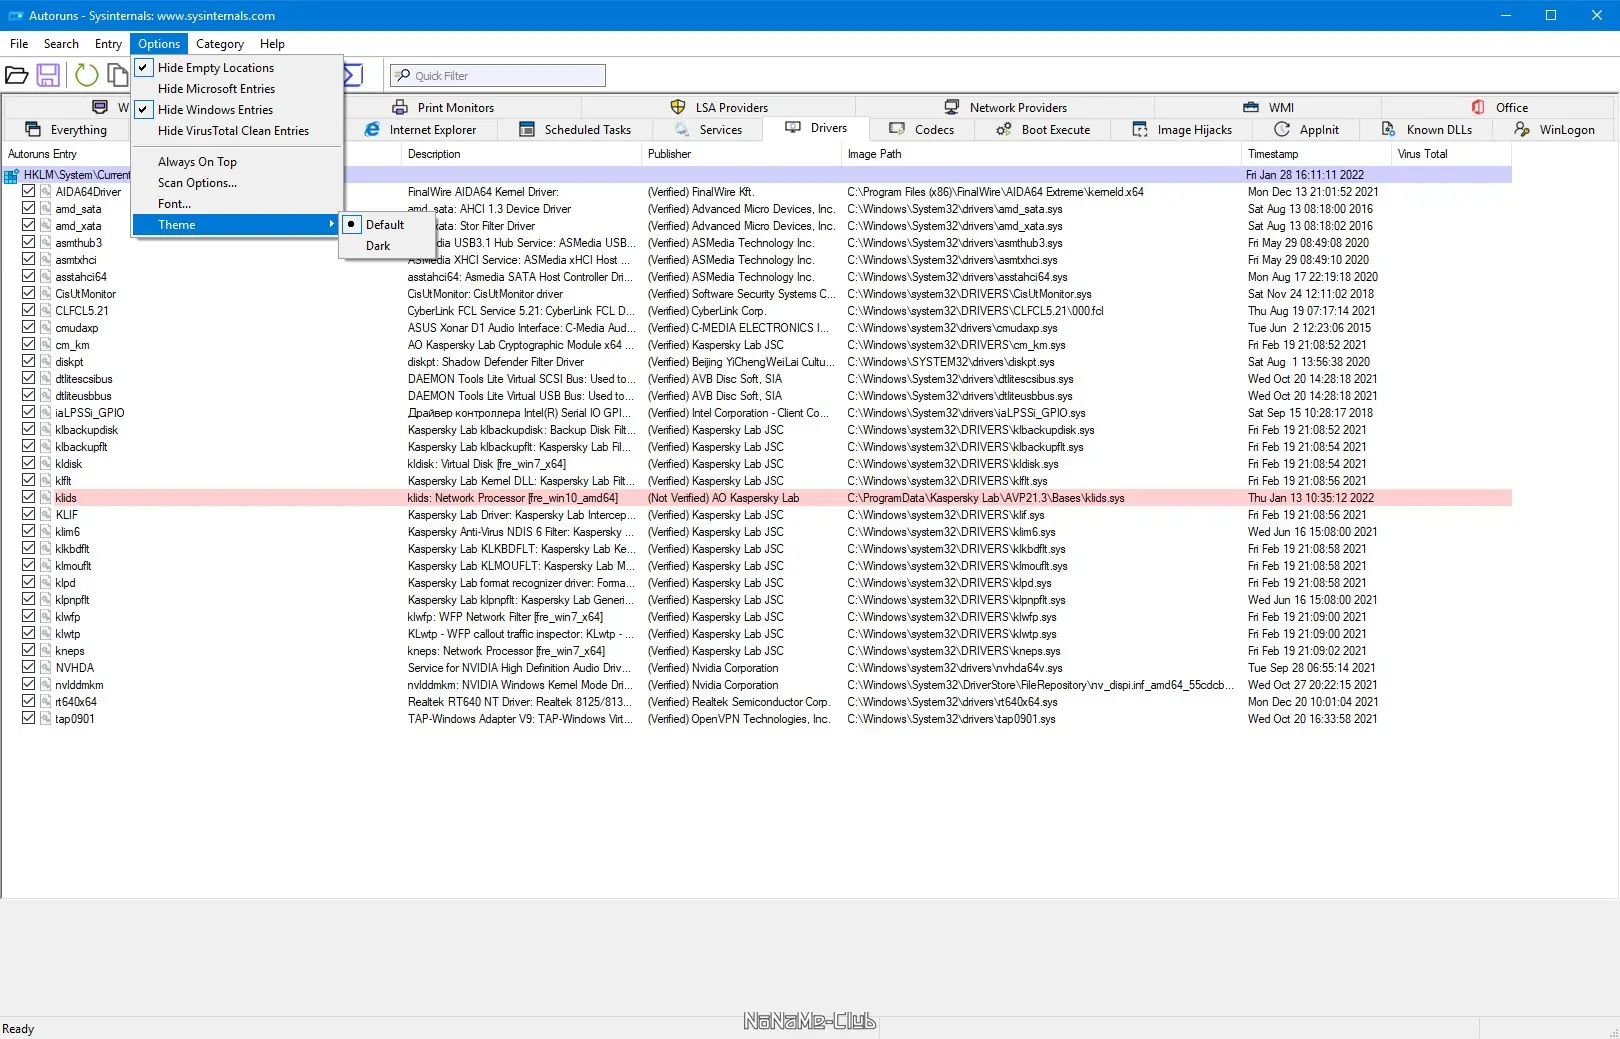Screen dimensions: 1620x1039
Task: Choose Hide Microsoft Entries from Options
Action: click(x=237, y=89)
